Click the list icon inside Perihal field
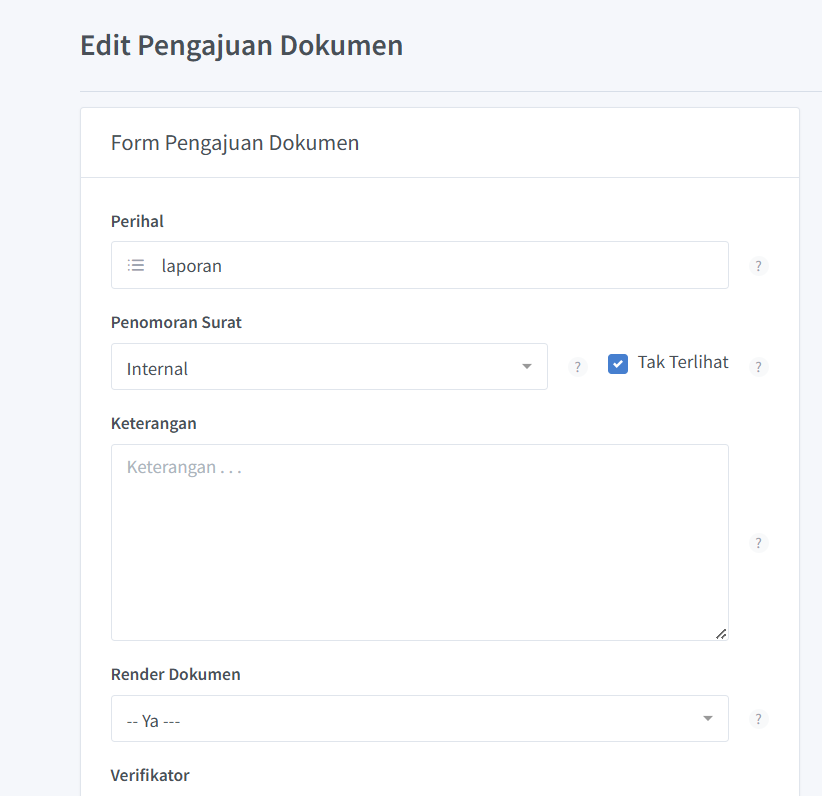The height and width of the screenshot is (796, 822). (x=136, y=266)
